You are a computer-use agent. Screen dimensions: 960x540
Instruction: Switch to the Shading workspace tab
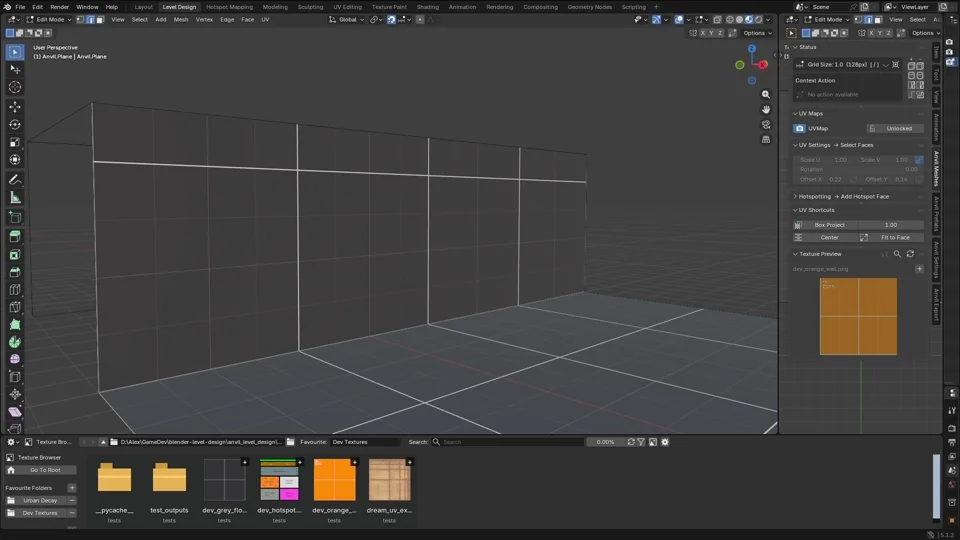(x=427, y=7)
